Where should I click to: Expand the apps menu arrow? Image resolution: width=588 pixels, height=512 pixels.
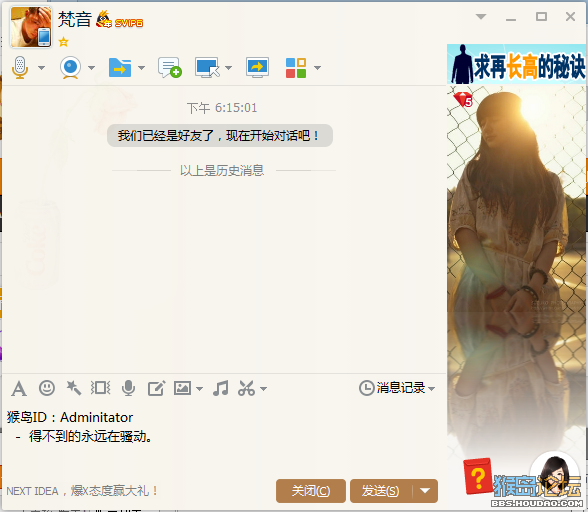click(317, 68)
